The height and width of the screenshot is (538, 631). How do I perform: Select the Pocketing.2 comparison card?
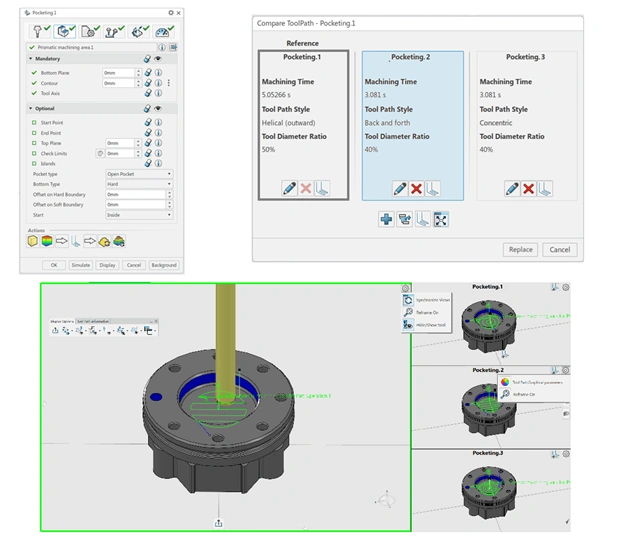[x=413, y=126]
